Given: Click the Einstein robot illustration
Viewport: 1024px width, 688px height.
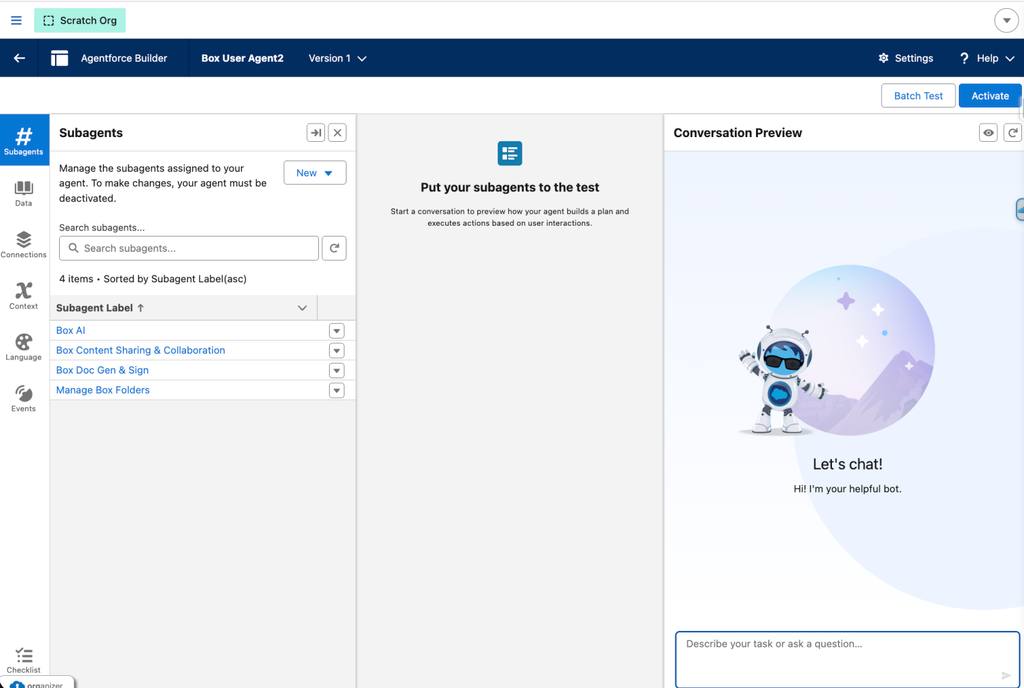Looking at the screenshot, I should coord(780,379).
